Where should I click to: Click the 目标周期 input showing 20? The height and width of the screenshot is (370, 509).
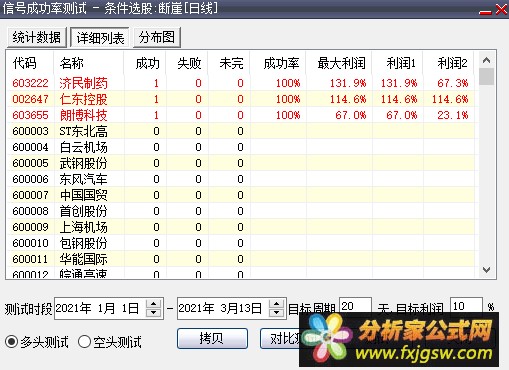(x=355, y=306)
